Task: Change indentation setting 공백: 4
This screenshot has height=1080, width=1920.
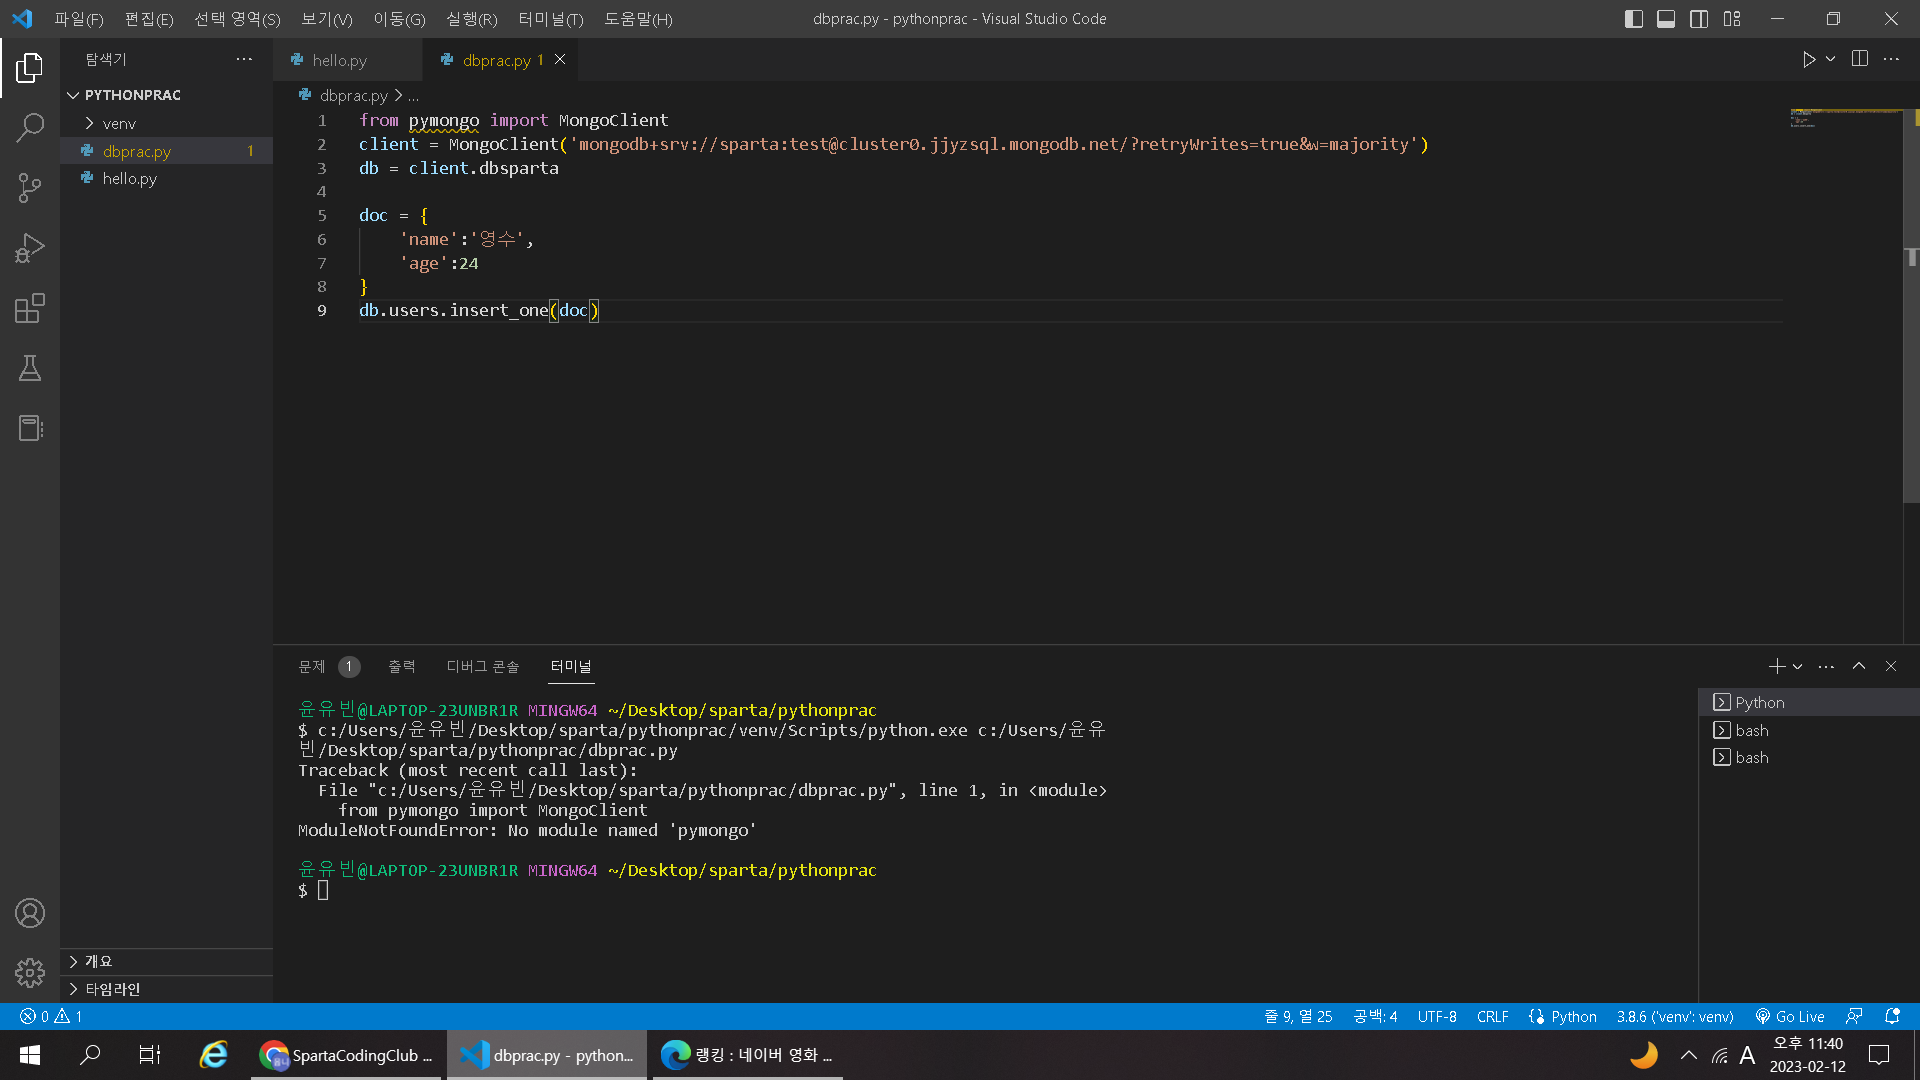Action: [1375, 1017]
